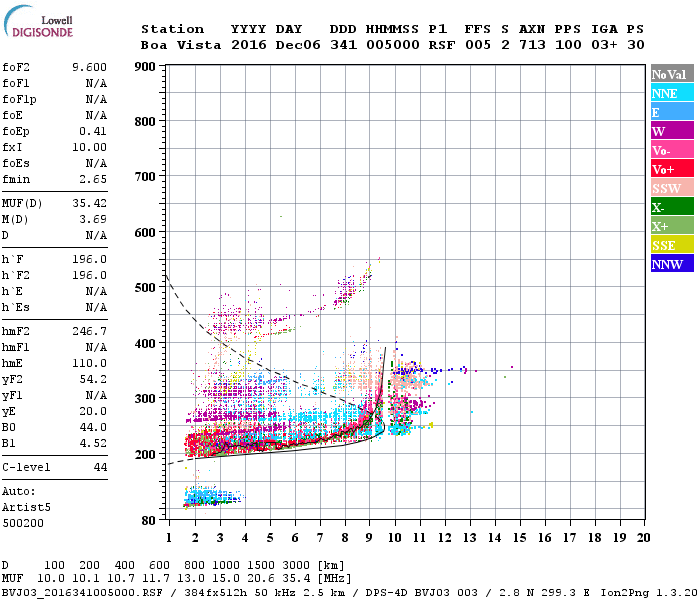Click the 500200 label under Artist5
This screenshot has height=600, width=700.
(23, 523)
